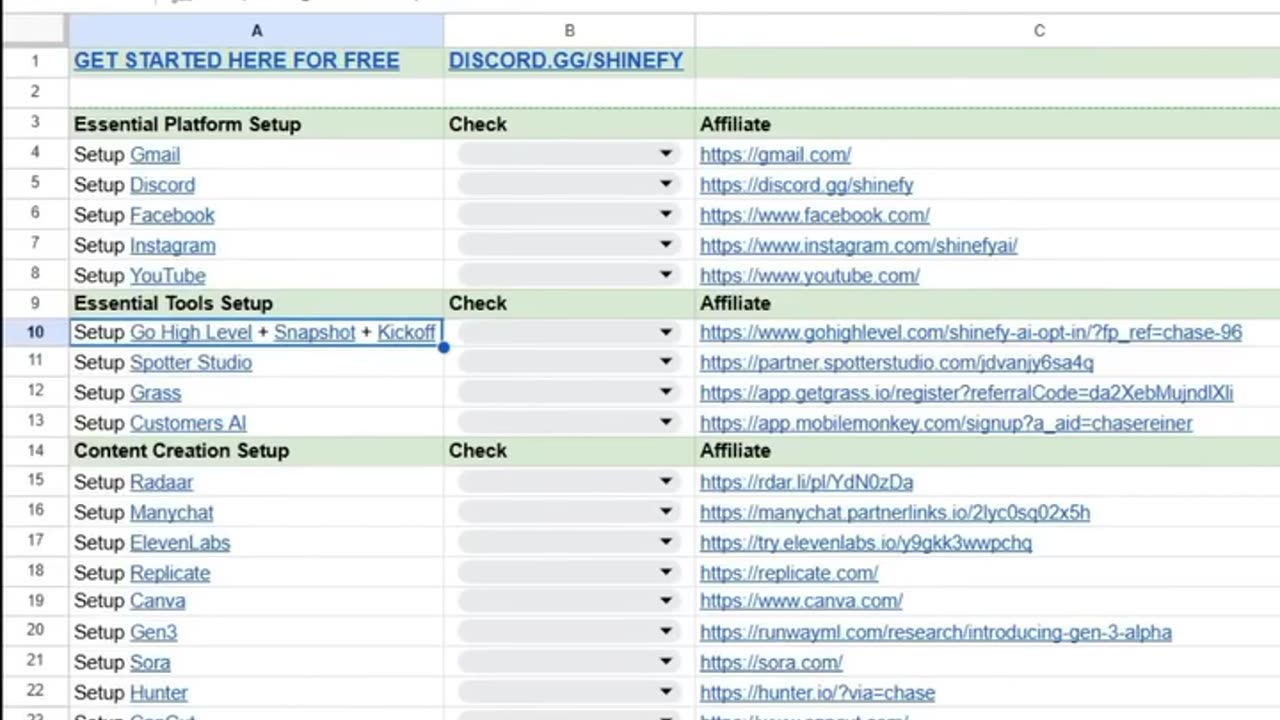The height and width of the screenshot is (720, 1280).
Task: Open the Check dropdown for Spotter Studio row
Action: tap(567, 362)
